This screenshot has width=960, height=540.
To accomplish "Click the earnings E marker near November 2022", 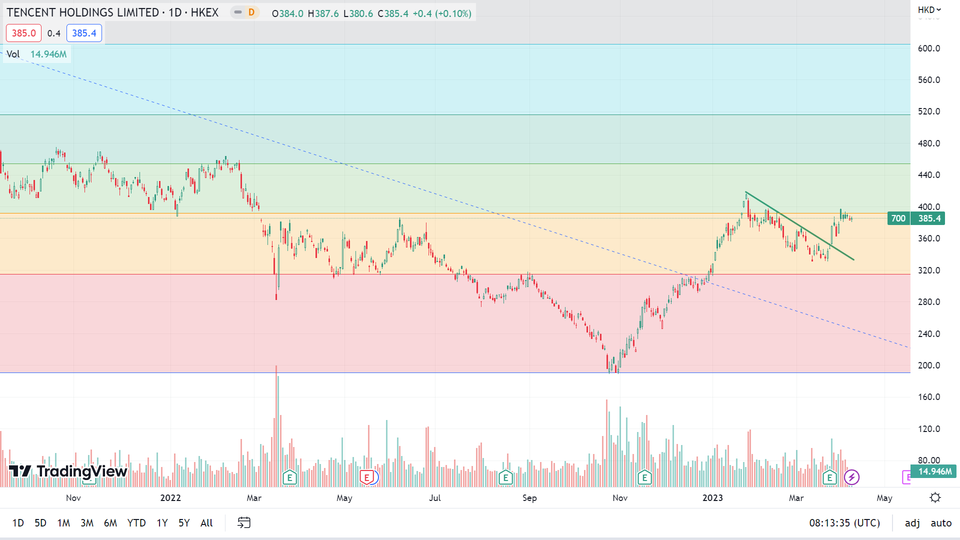I will point(644,477).
